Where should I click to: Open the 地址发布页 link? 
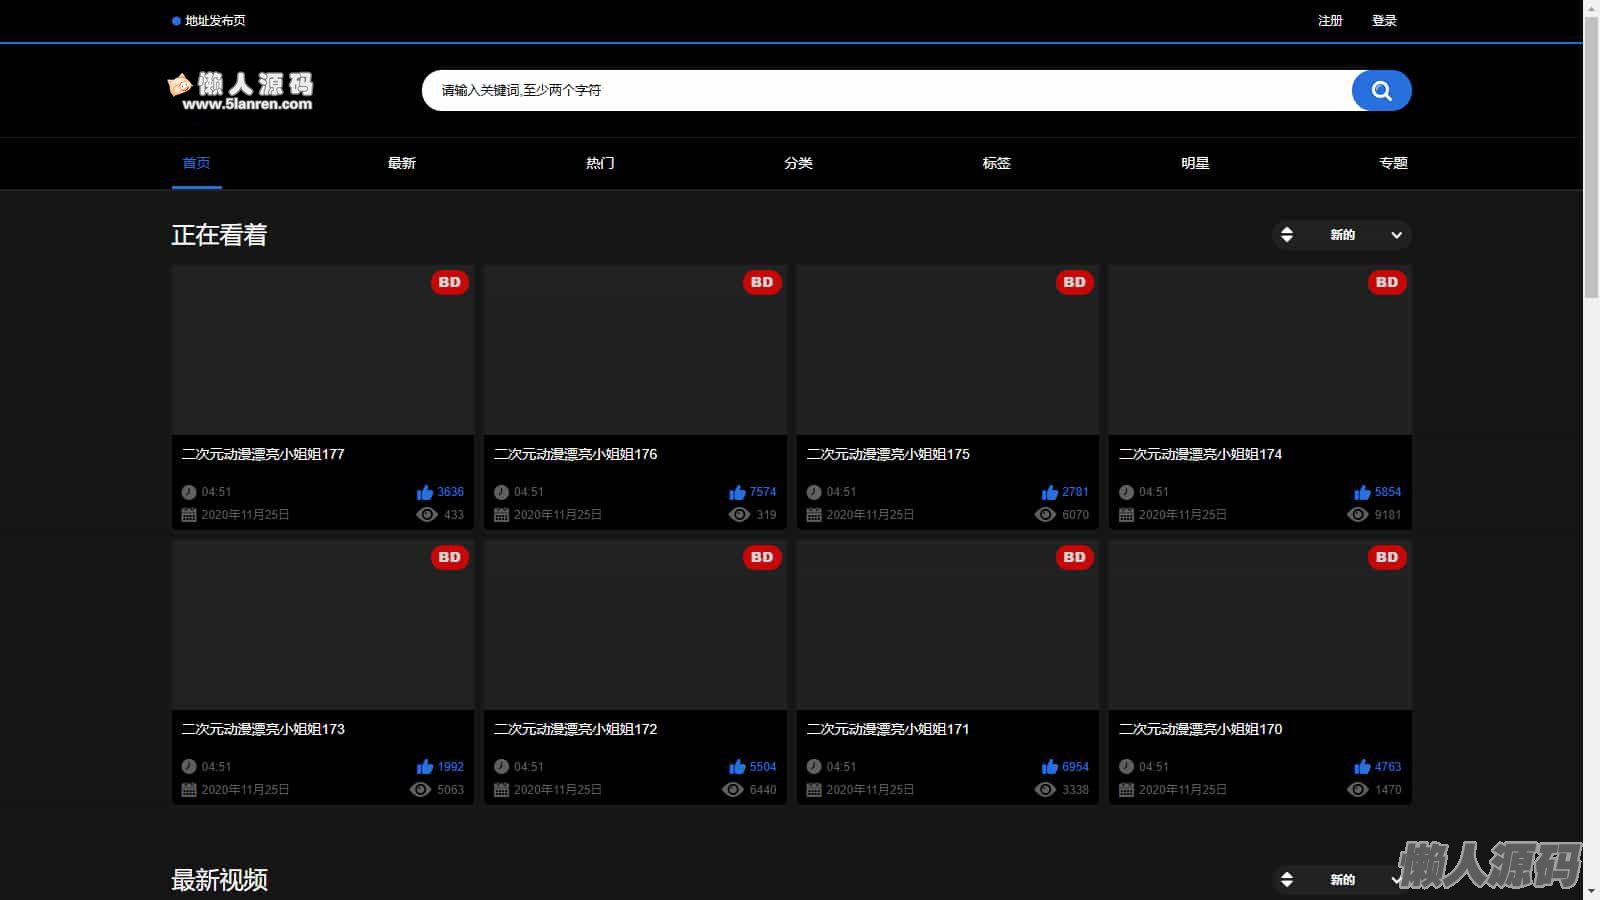tap(214, 21)
